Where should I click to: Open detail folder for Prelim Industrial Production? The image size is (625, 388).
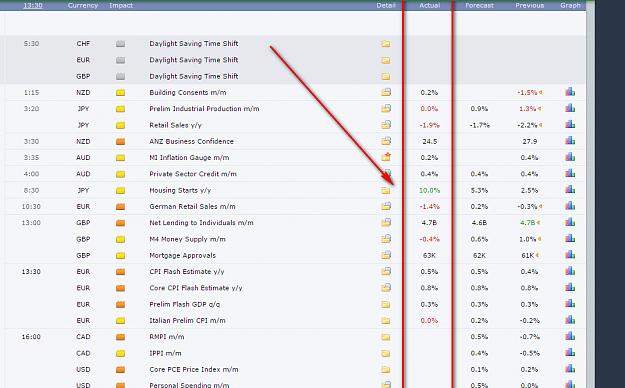[x=385, y=108]
